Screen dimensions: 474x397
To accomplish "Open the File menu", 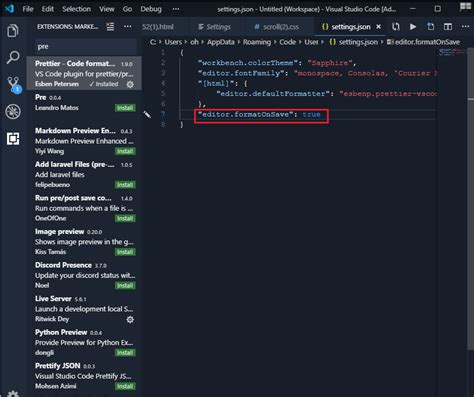I will tap(28, 9).
